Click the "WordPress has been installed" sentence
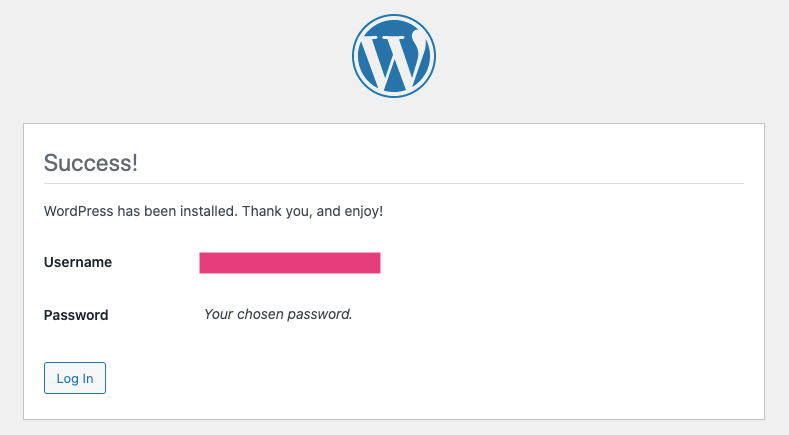 pyautogui.click(x=140, y=211)
